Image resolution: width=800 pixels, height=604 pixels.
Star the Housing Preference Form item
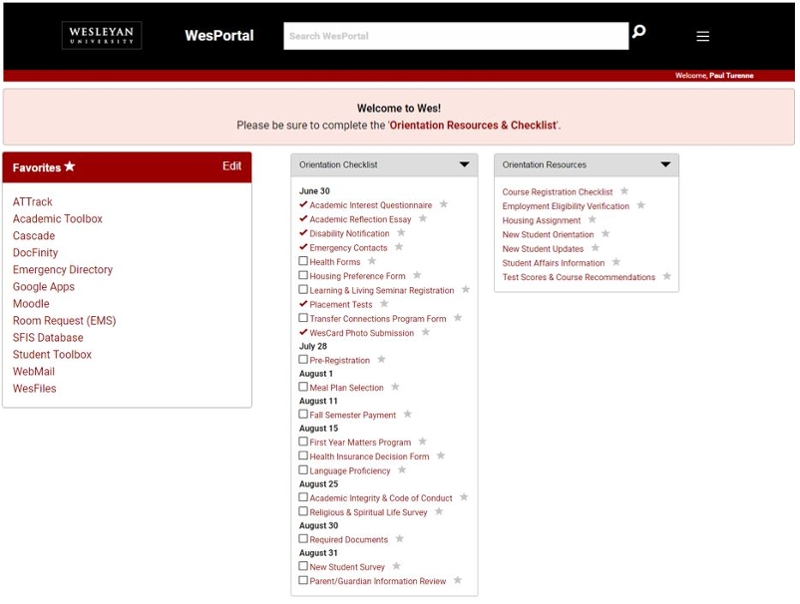(417, 275)
